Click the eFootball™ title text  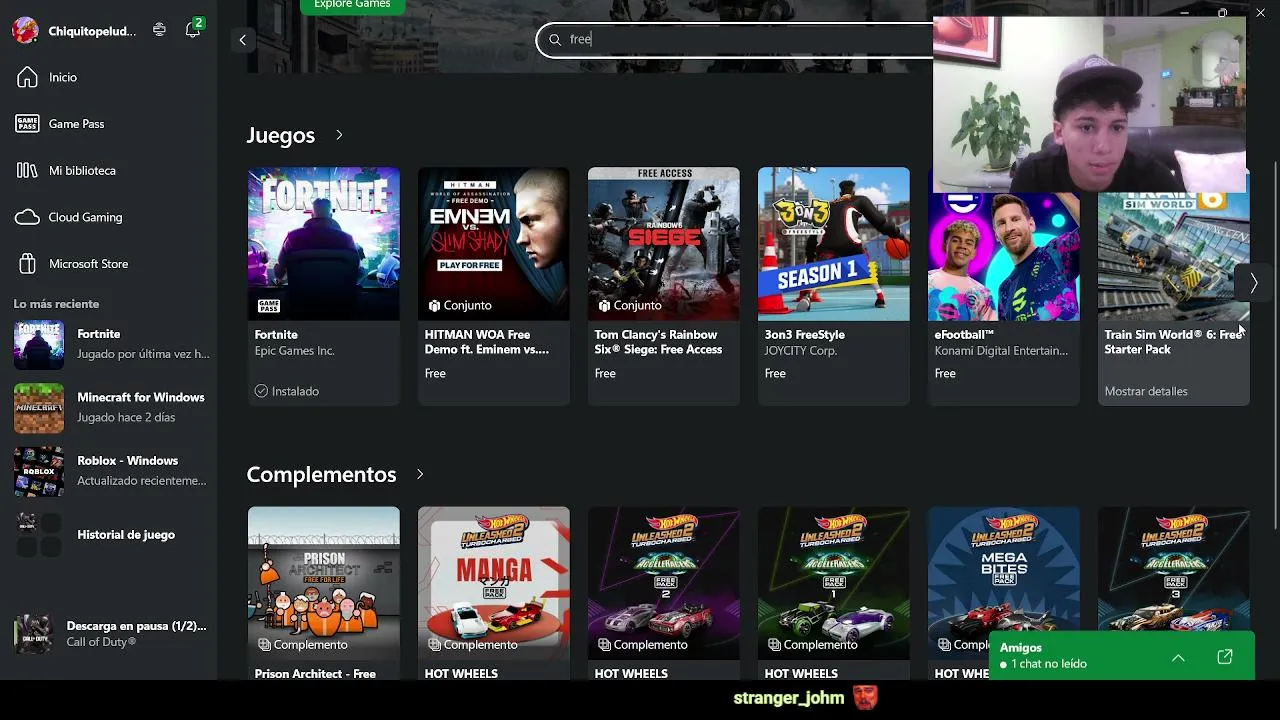tap(964, 335)
